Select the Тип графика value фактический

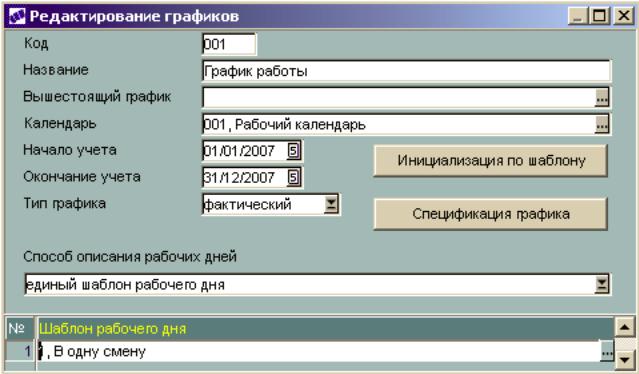click(264, 205)
